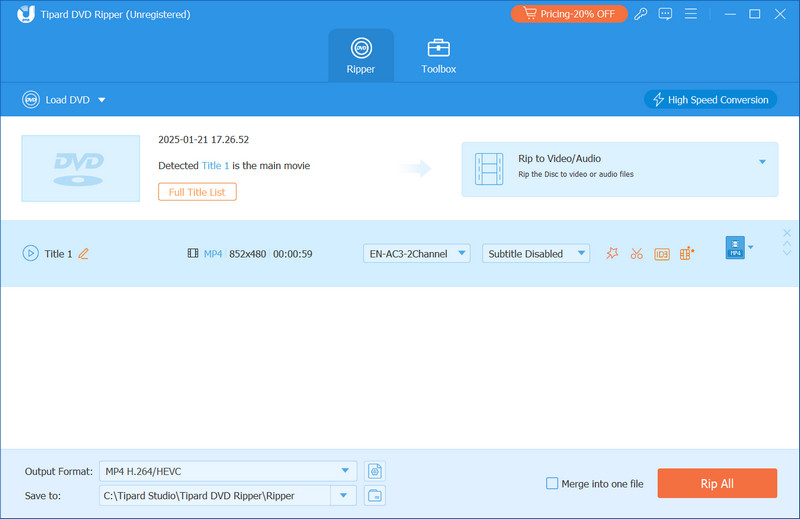This screenshot has height=519, width=800.
Task: Click the MP4 format label of Title 1
Action: [213, 254]
